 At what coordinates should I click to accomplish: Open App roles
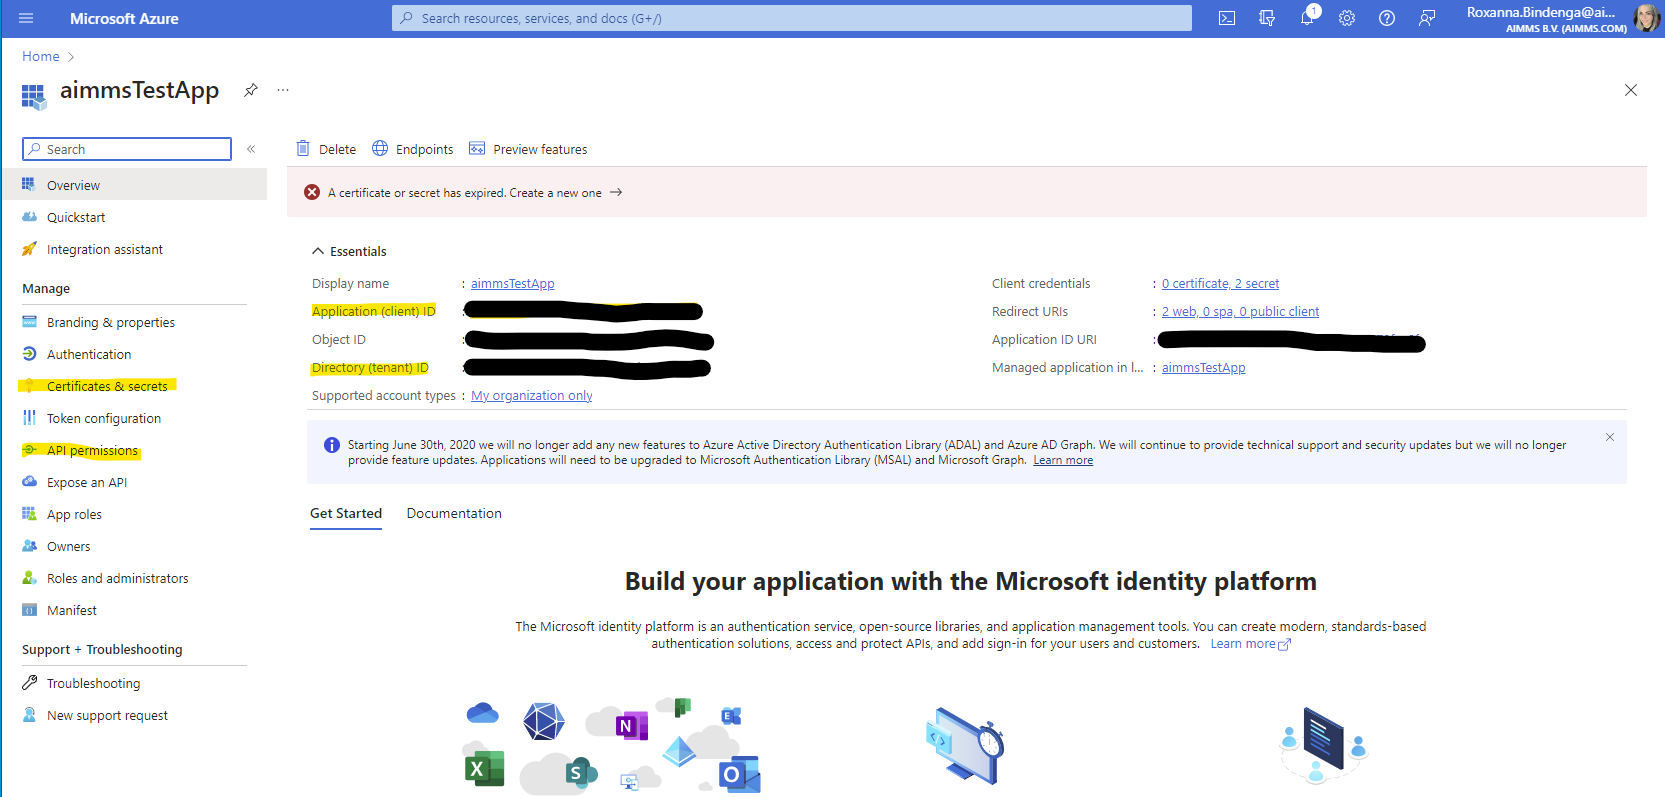pyautogui.click(x=74, y=514)
